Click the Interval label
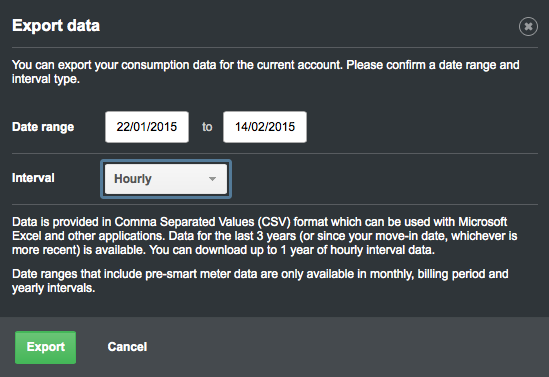Image resolution: width=549 pixels, height=377 pixels. [x=33, y=178]
